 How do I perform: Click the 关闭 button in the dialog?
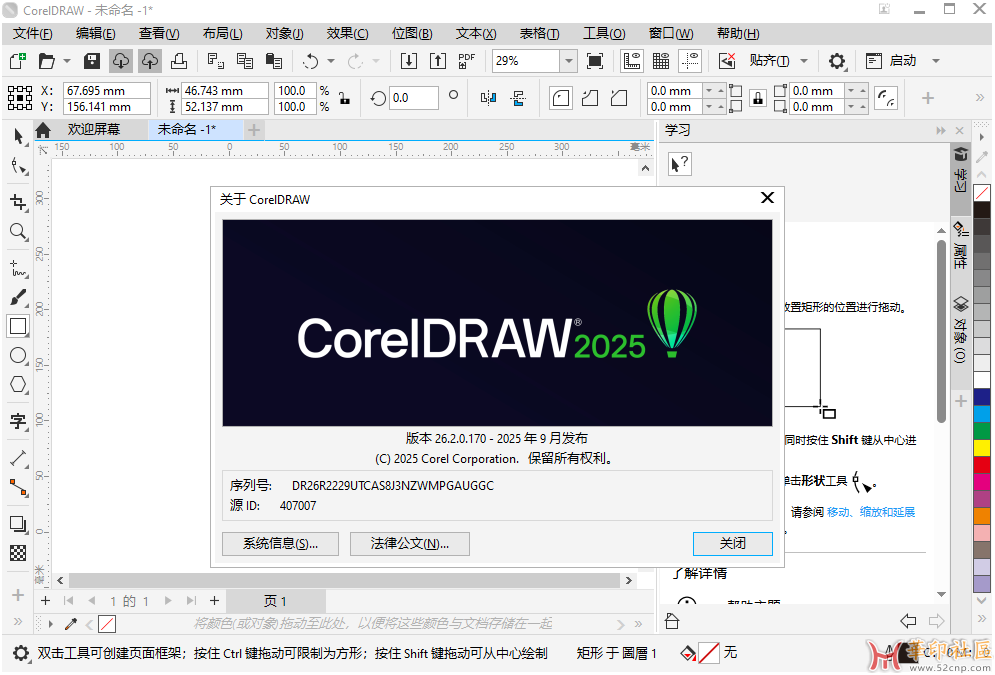click(732, 543)
